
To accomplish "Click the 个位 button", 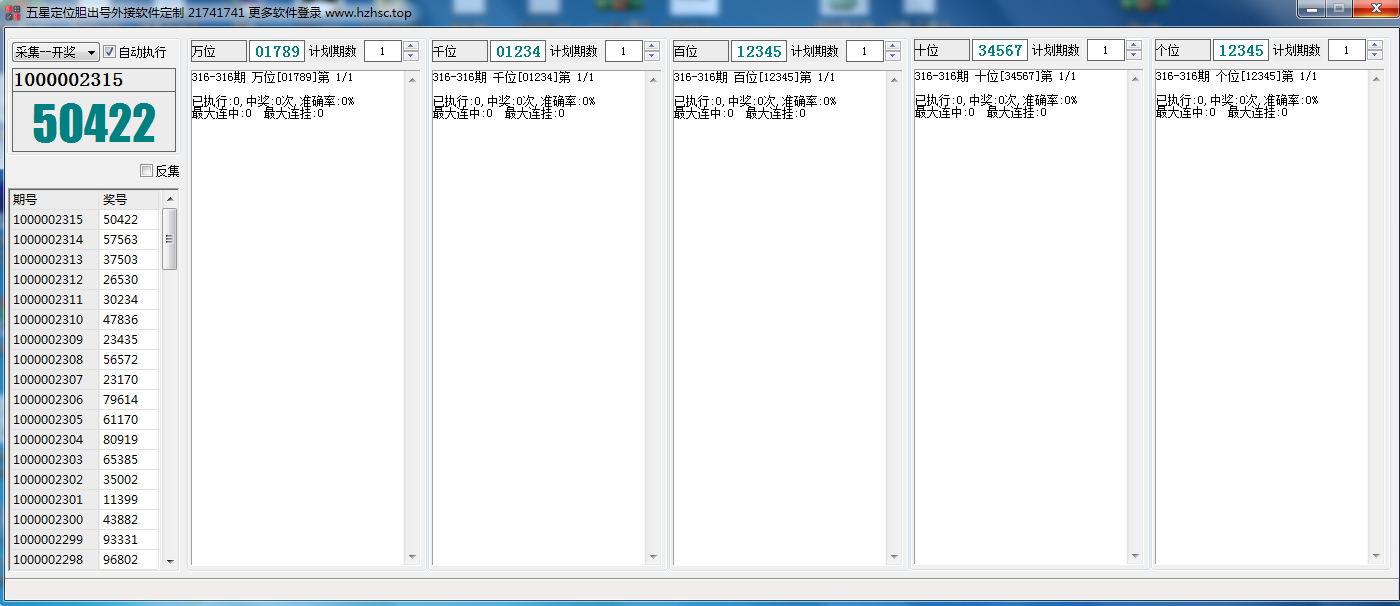I will tap(1182, 51).
